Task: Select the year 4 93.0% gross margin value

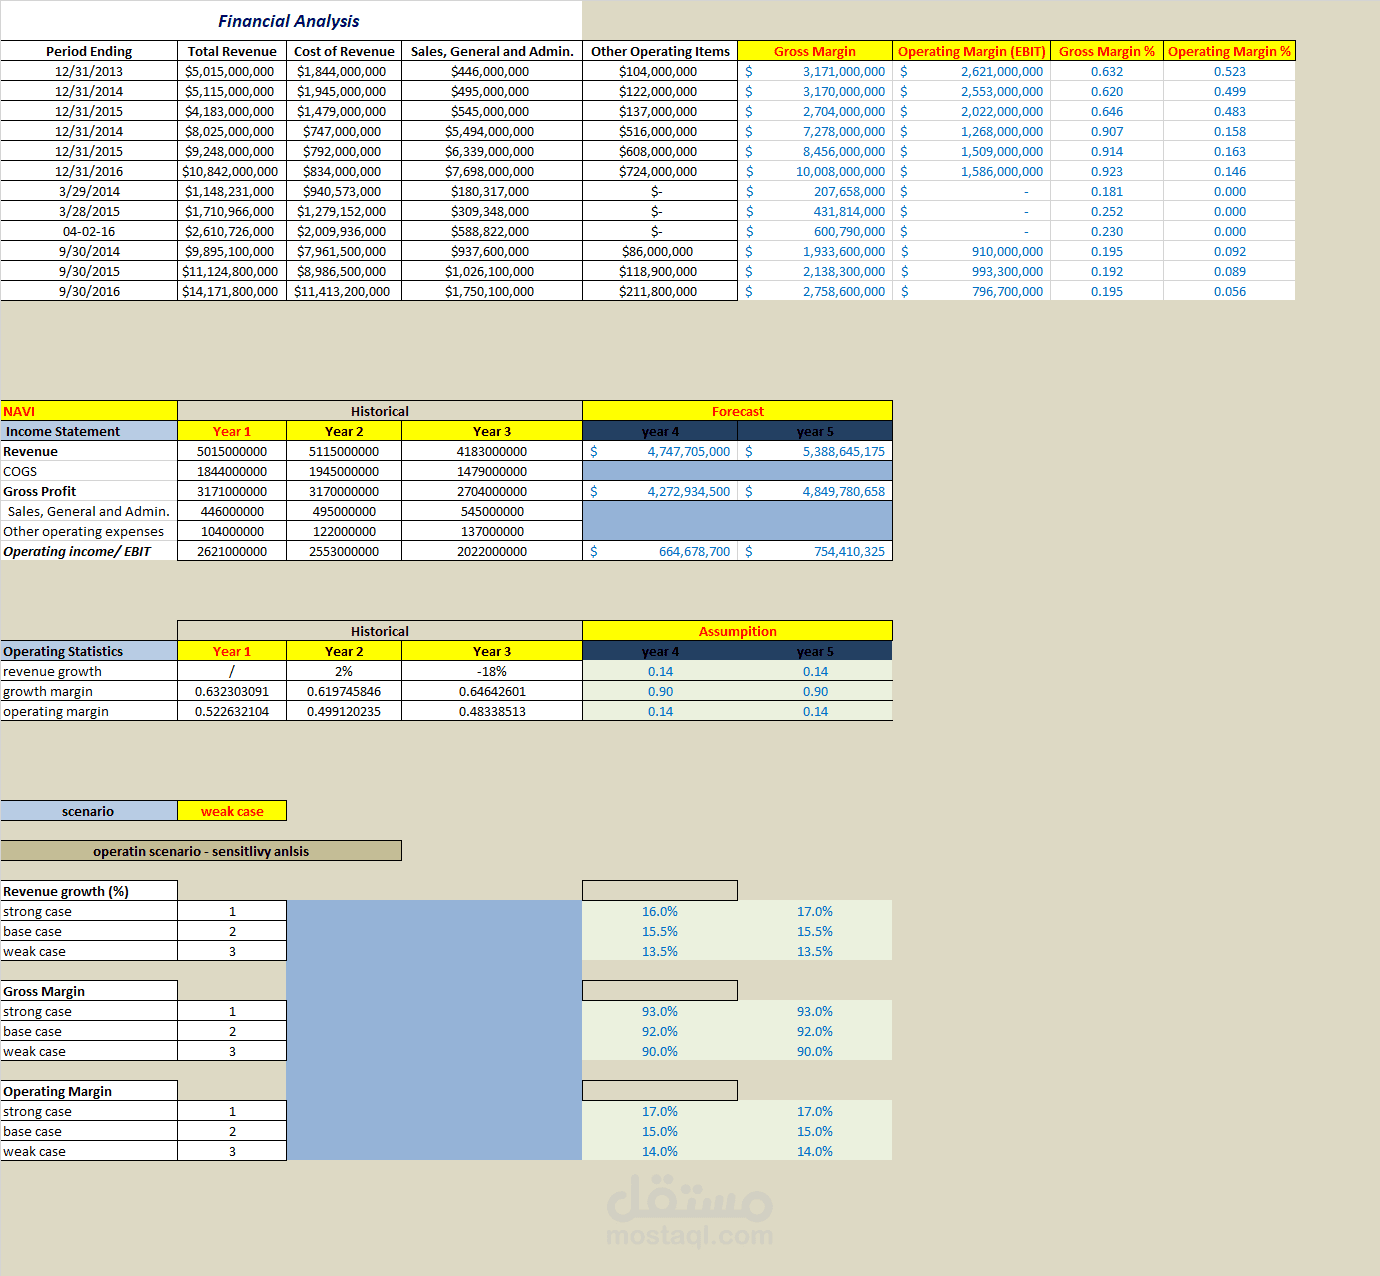Action: point(660,1011)
